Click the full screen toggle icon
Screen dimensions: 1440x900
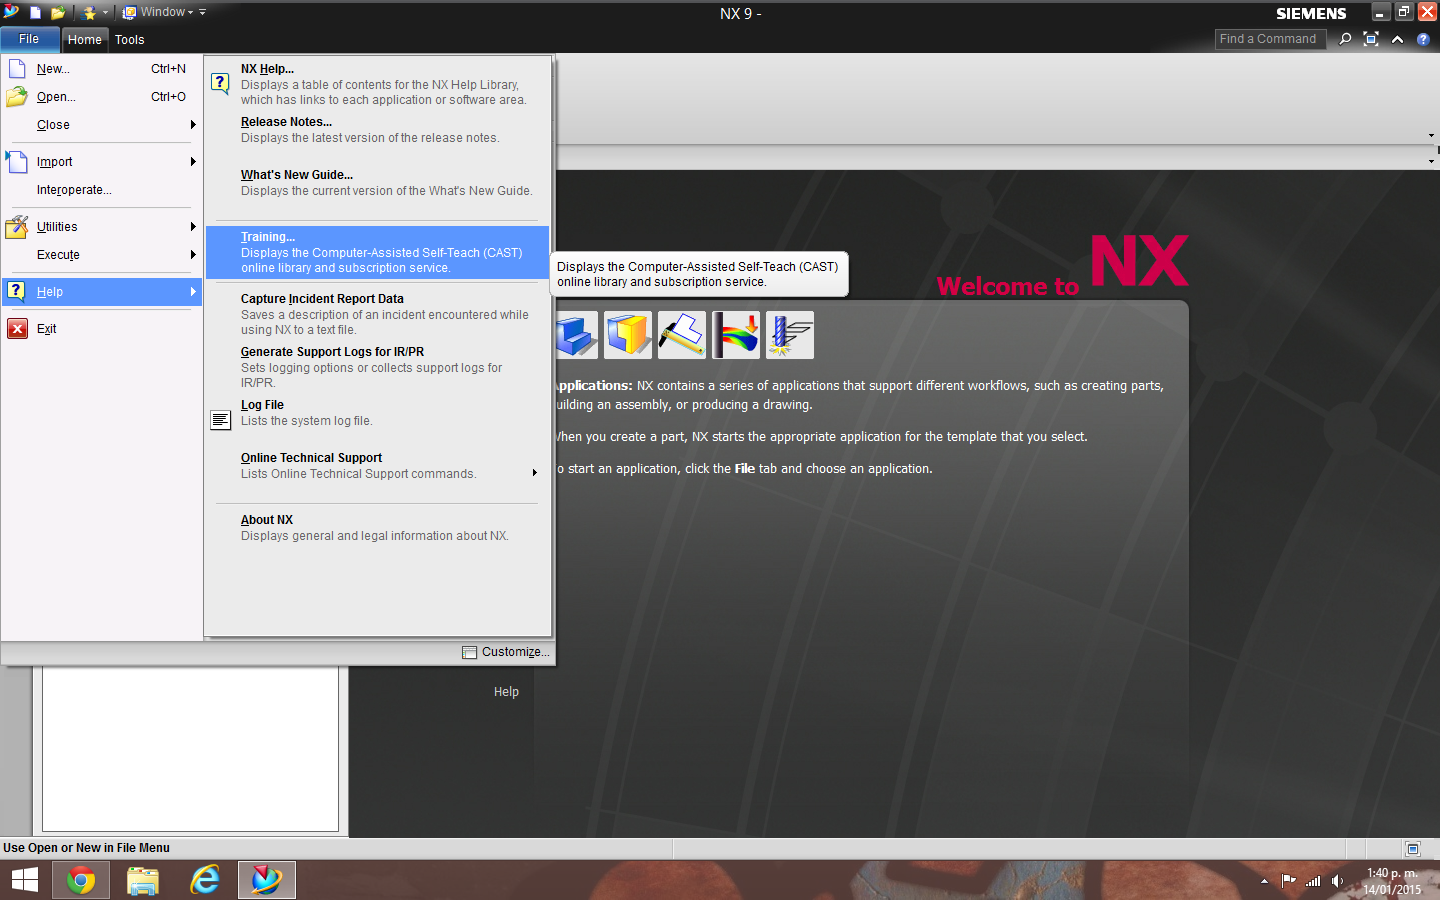point(1371,39)
